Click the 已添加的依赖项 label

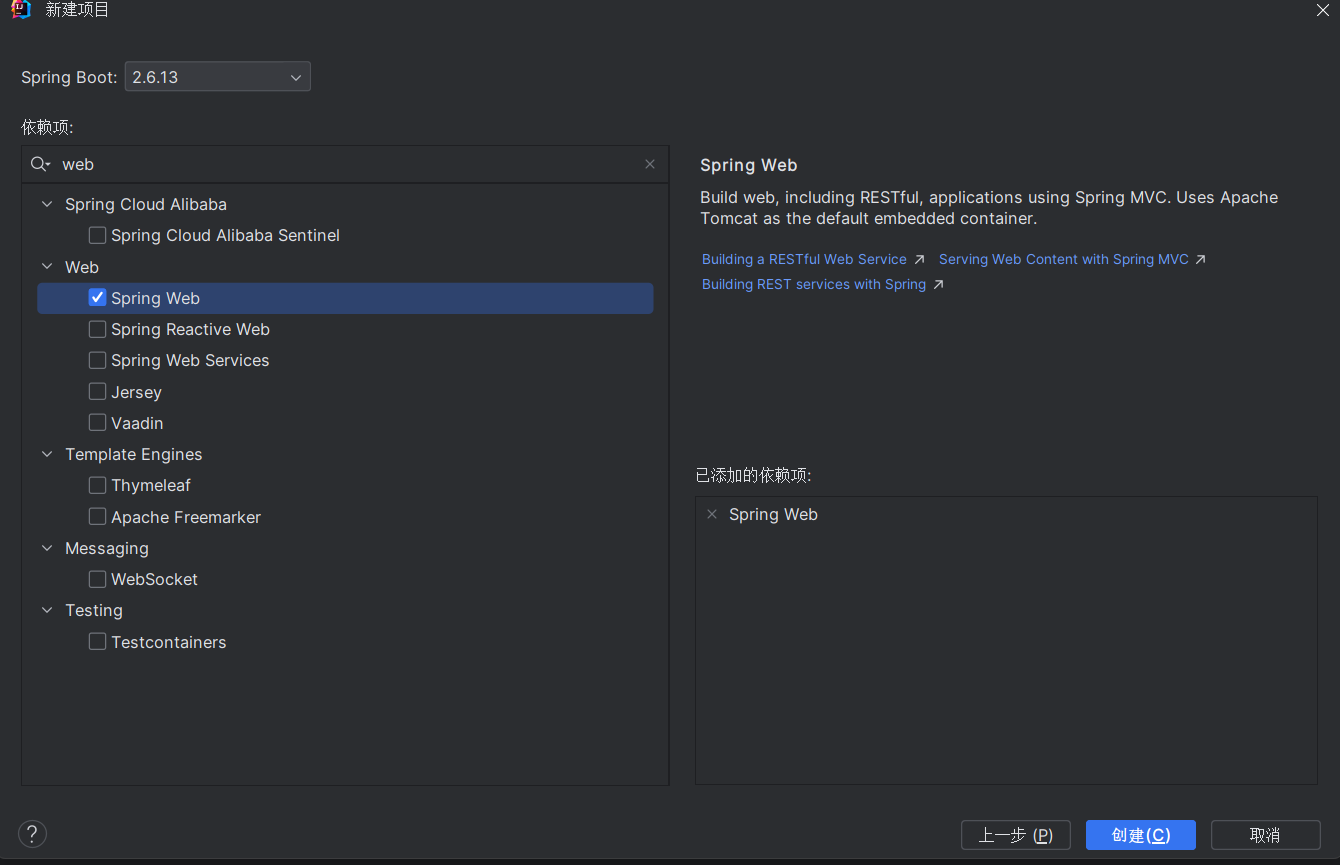pos(753,475)
